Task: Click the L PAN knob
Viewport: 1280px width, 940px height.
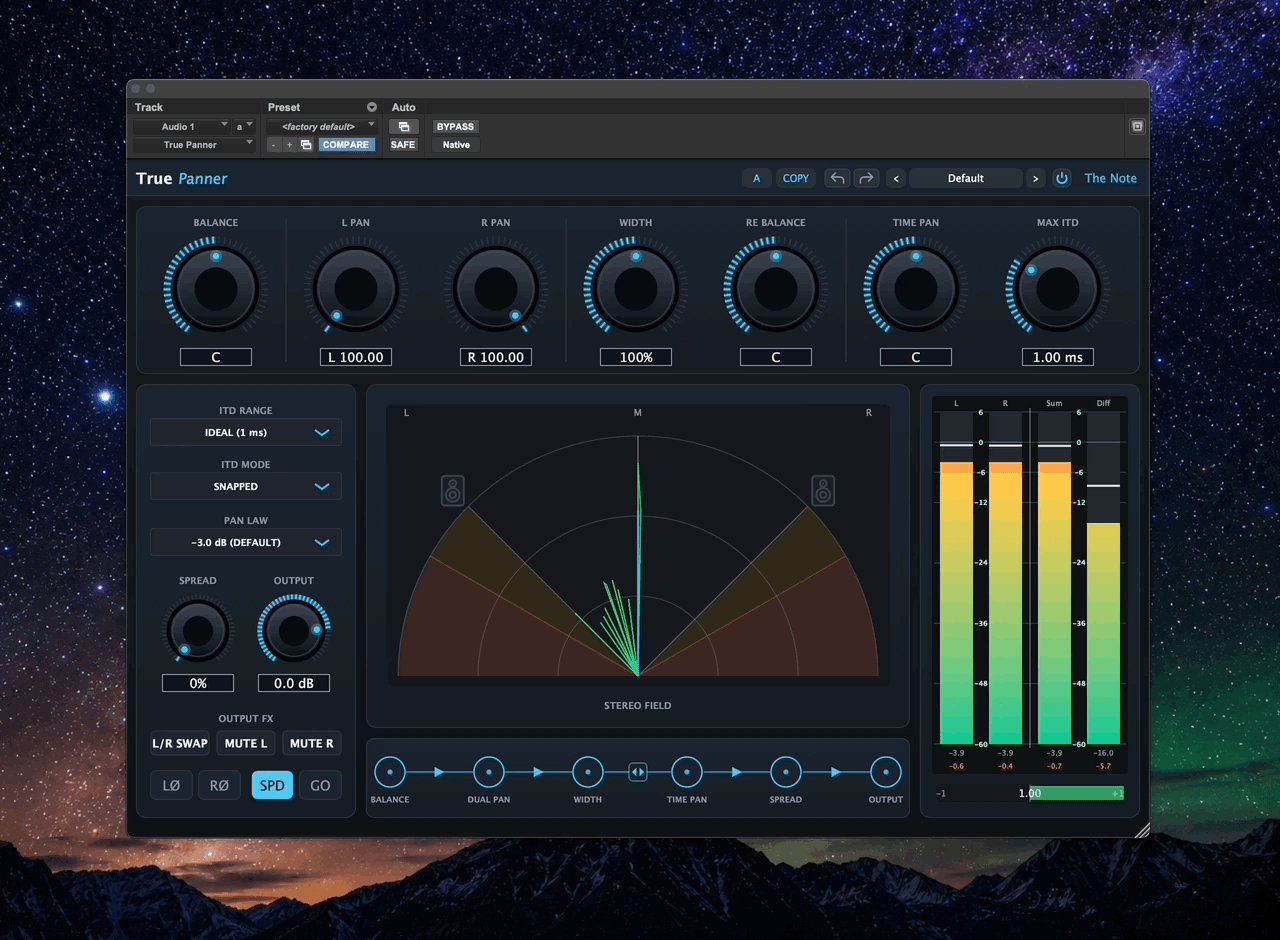Action: [x=356, y=290]
